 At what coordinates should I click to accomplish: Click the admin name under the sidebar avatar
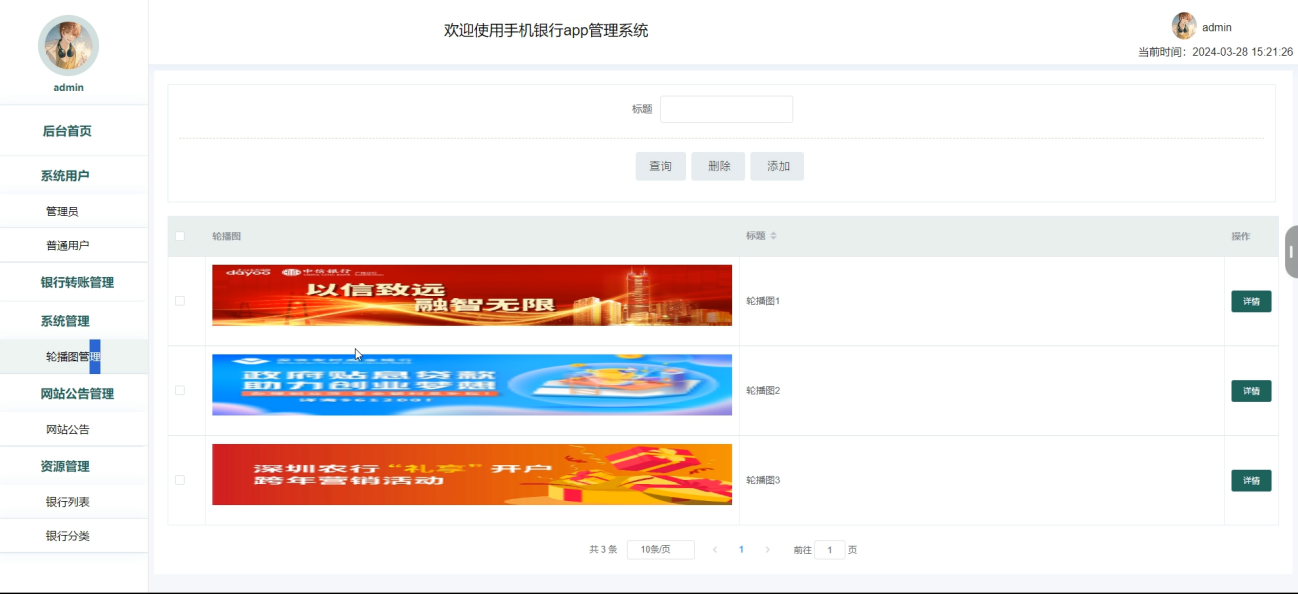coord(68,88)
